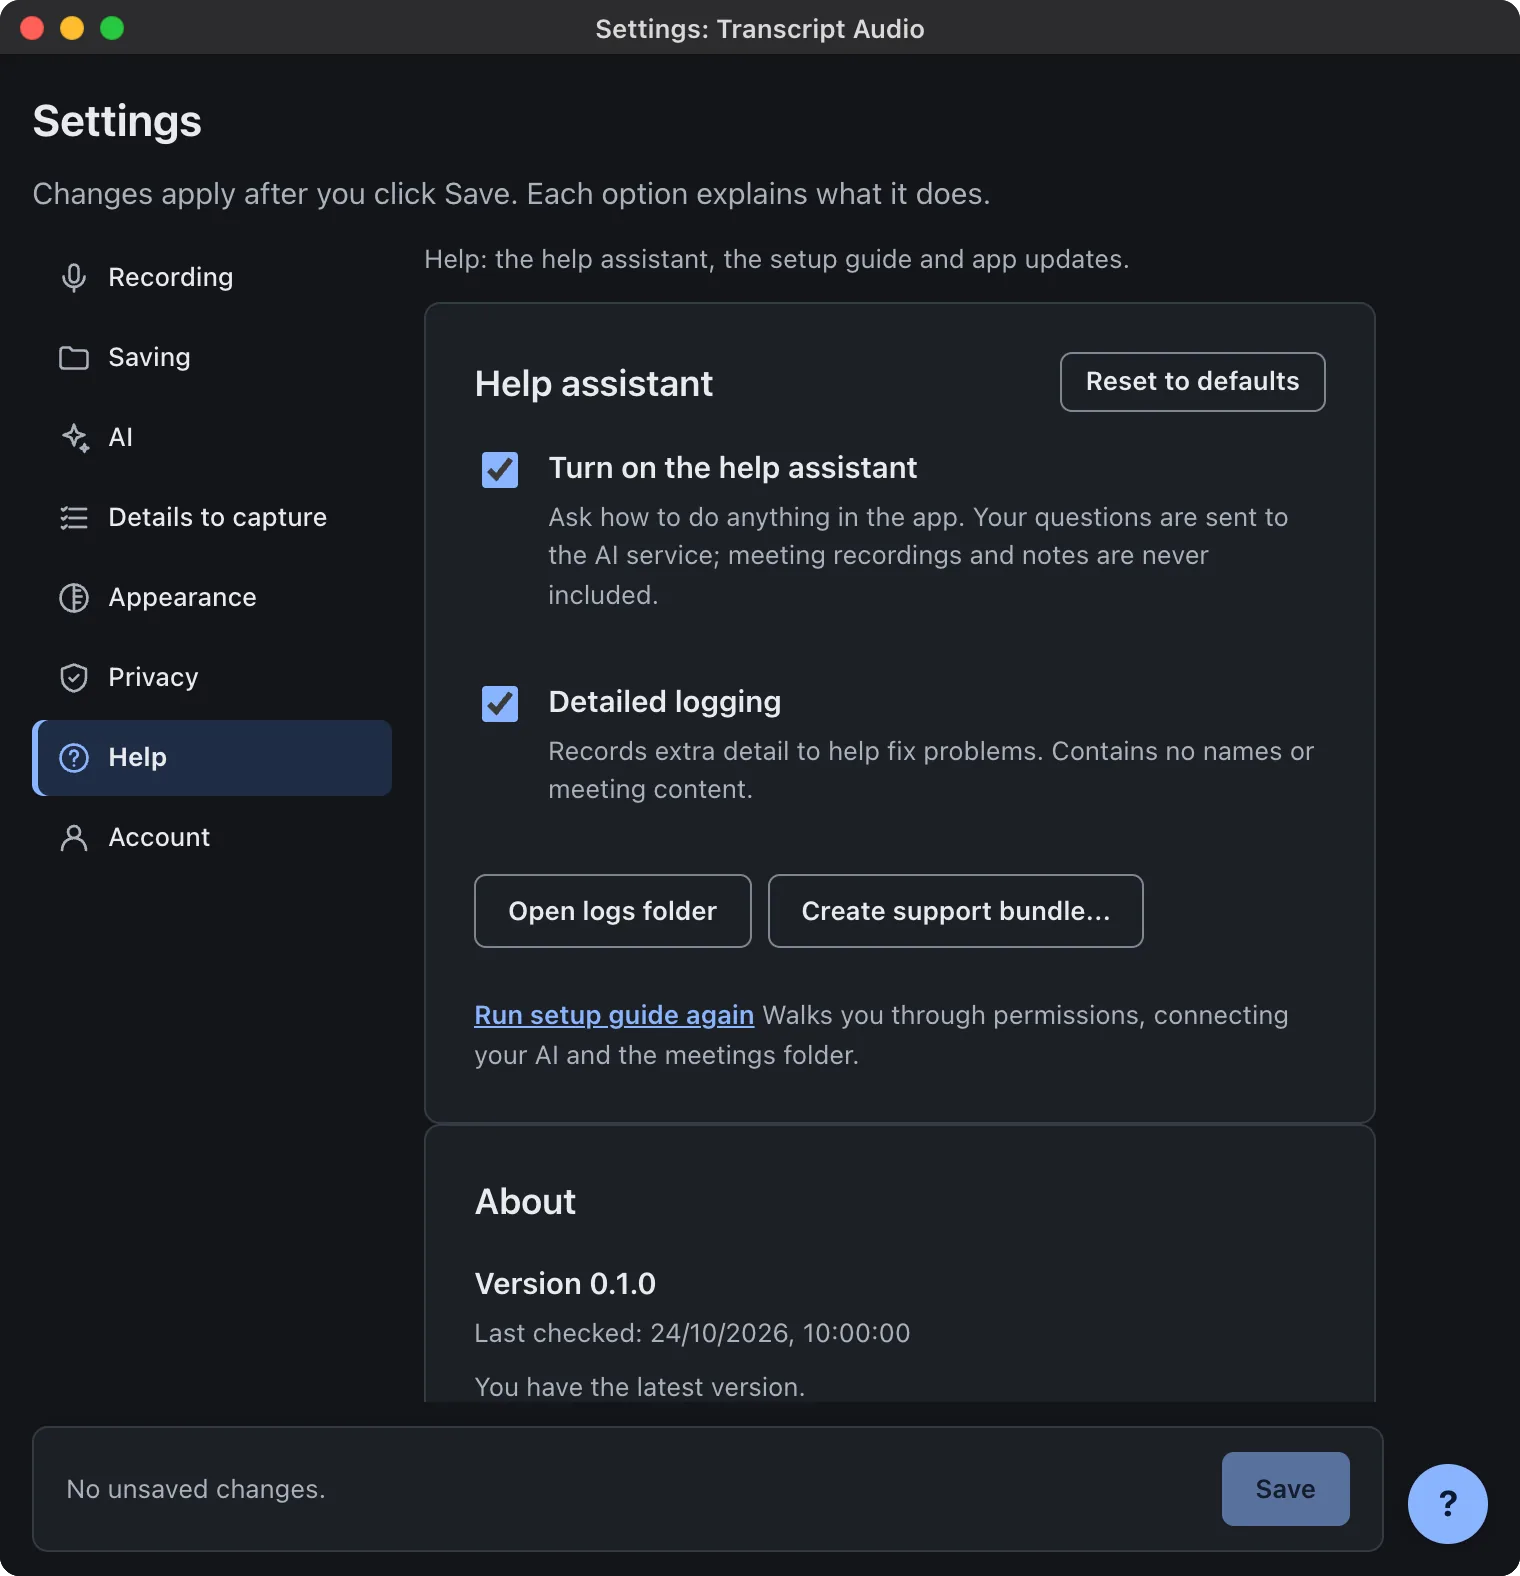Click the green zoom window button

point(112,28)
